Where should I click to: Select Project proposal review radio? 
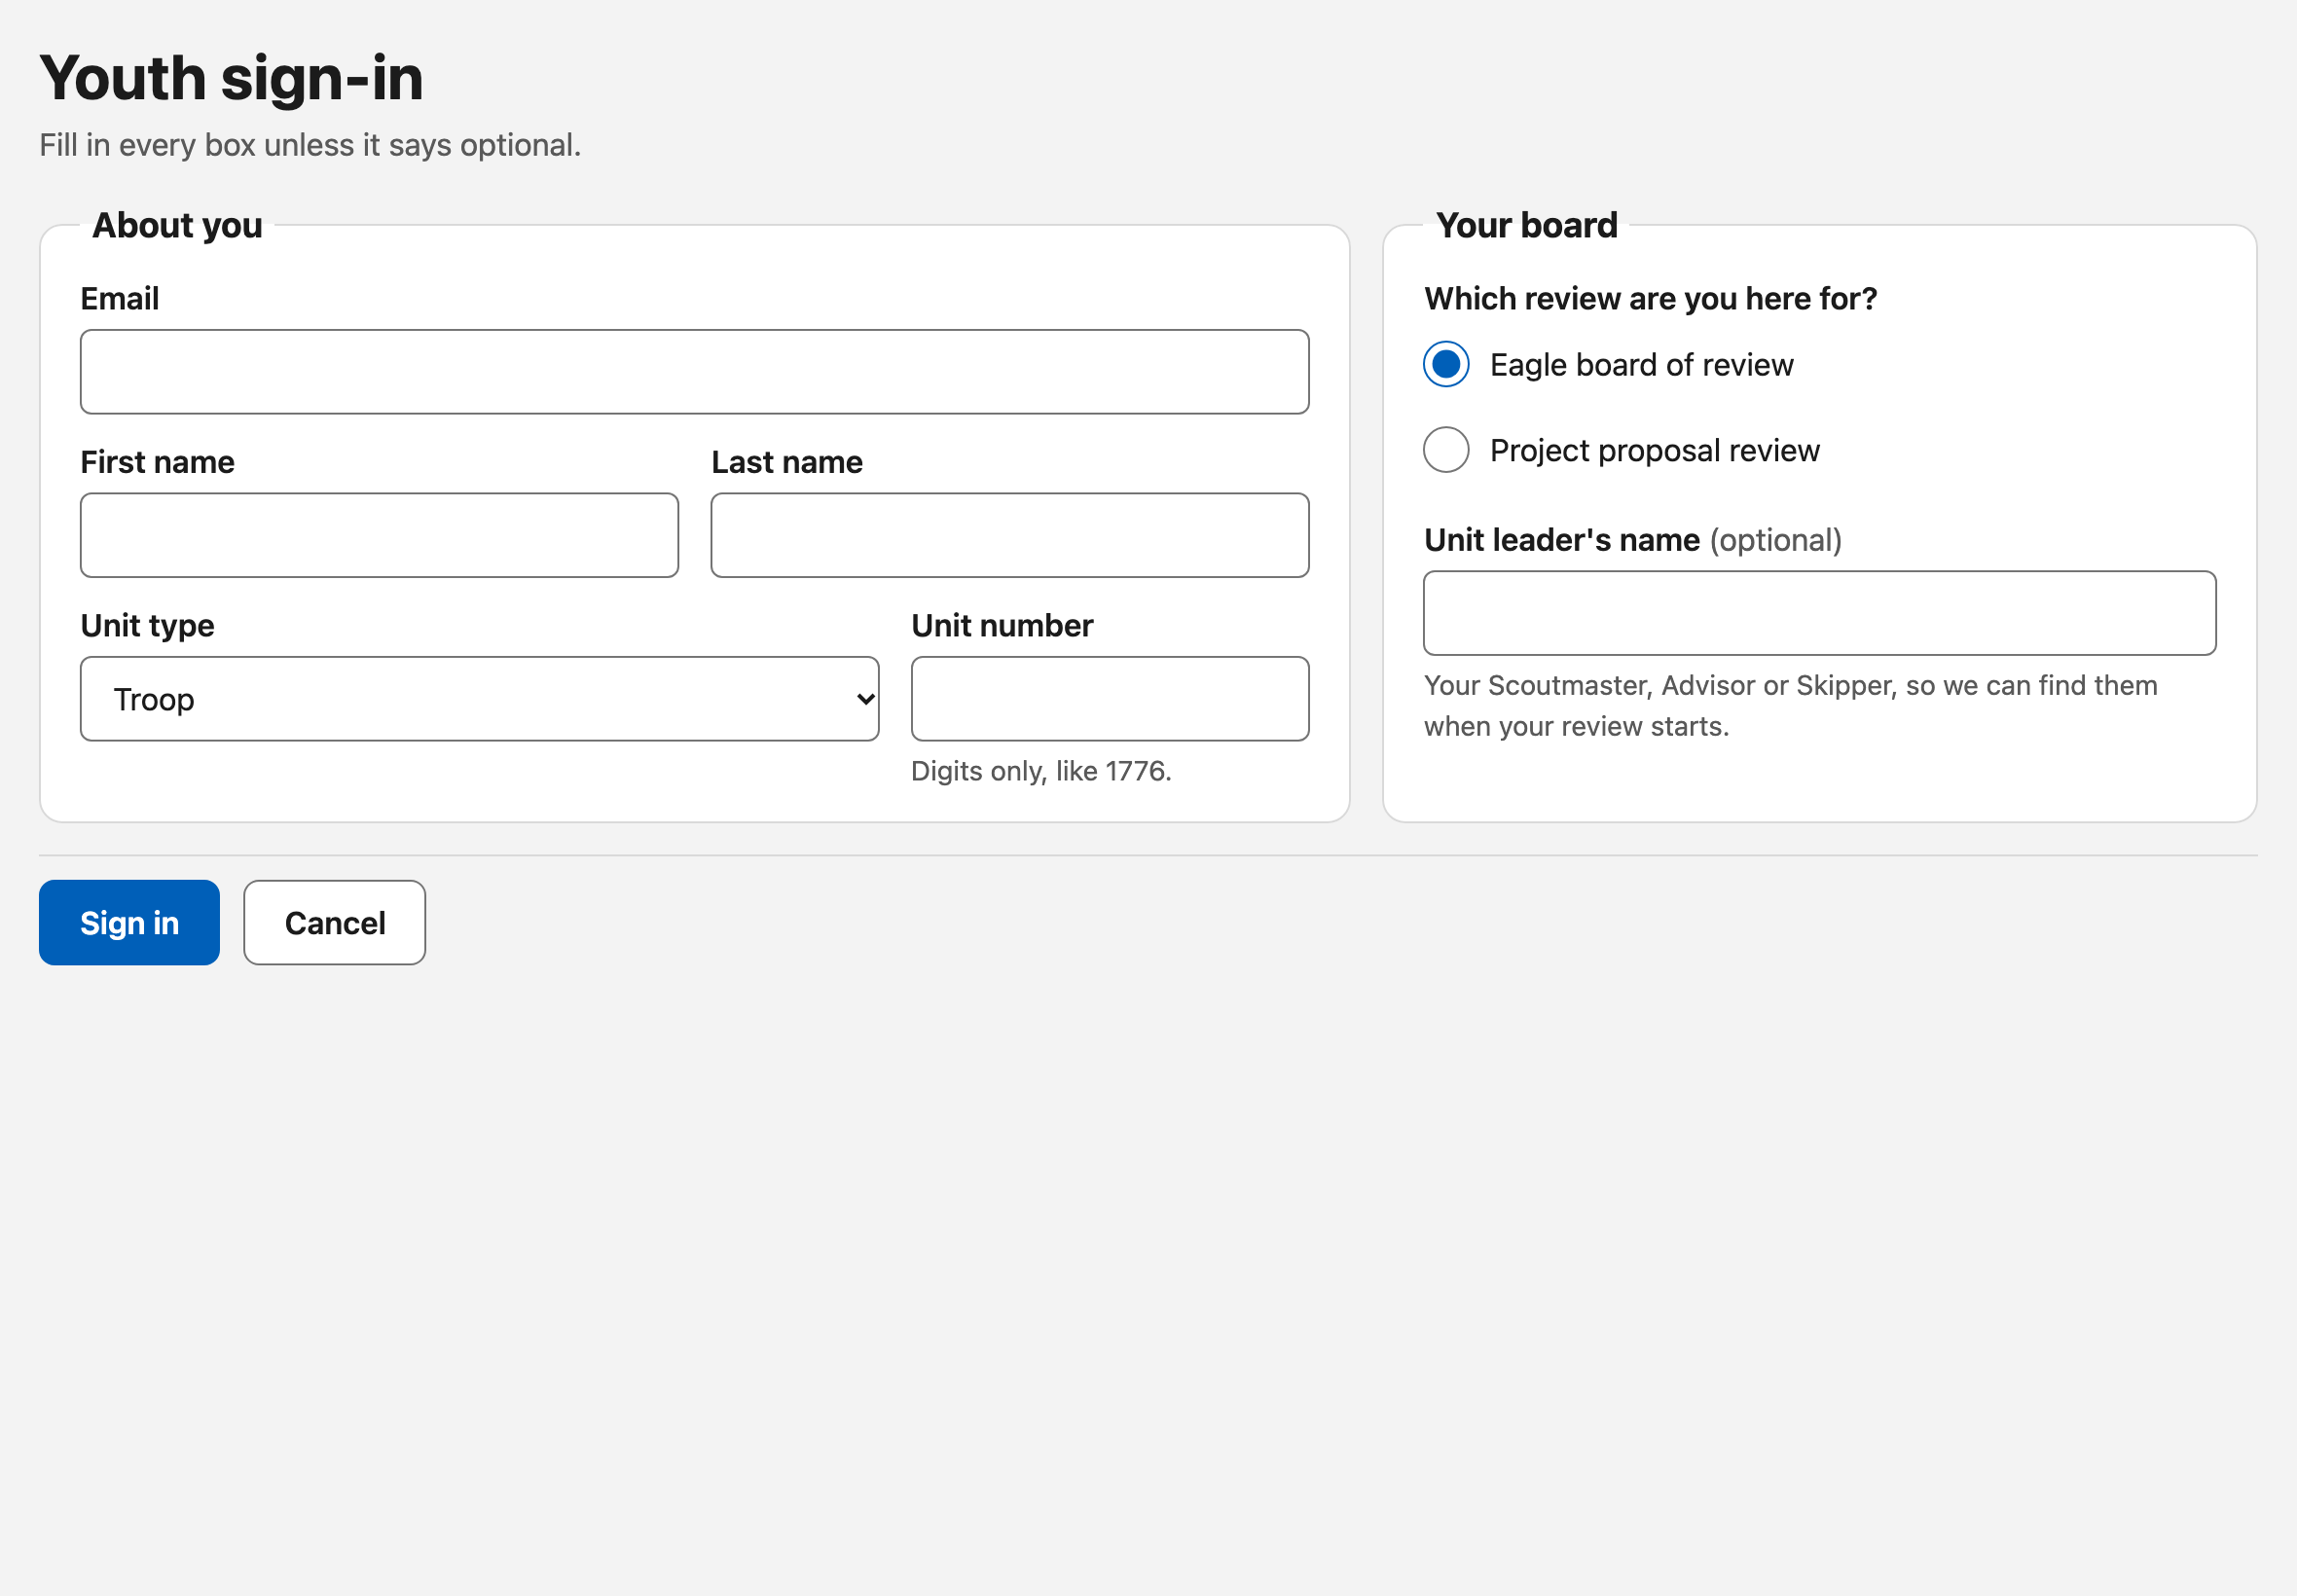pyautogui.click(x=1446, y=450)
